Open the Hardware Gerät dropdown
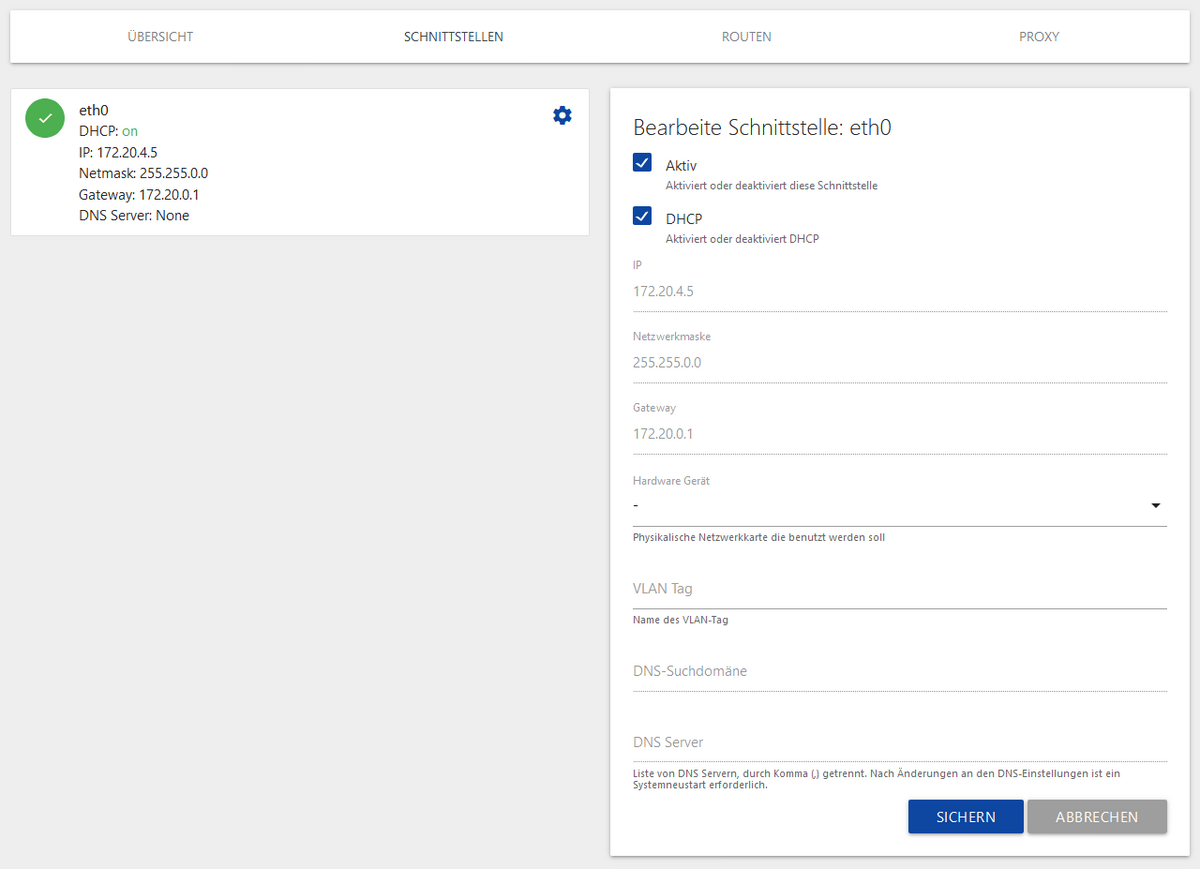The image size is (1200, 869). pos(900,506)
